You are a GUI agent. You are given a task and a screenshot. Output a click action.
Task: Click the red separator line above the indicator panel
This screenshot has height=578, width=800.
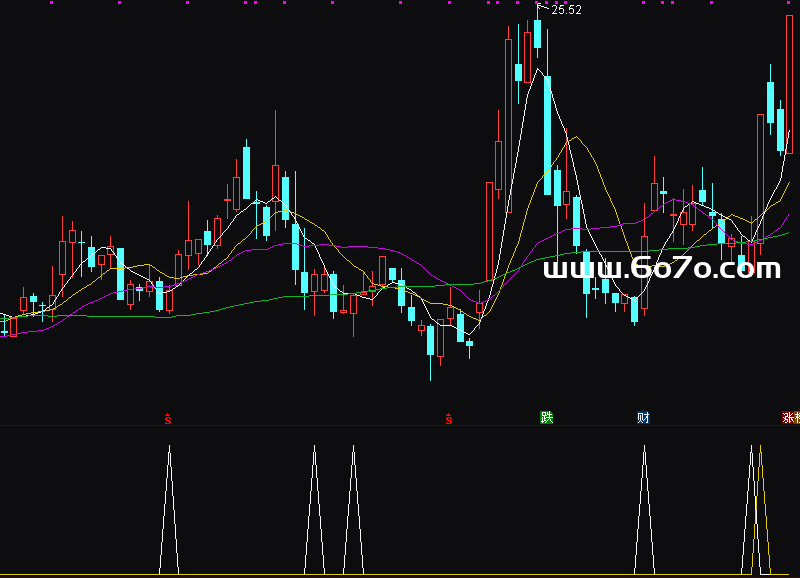pyautogui.click(x=400, y=427)
